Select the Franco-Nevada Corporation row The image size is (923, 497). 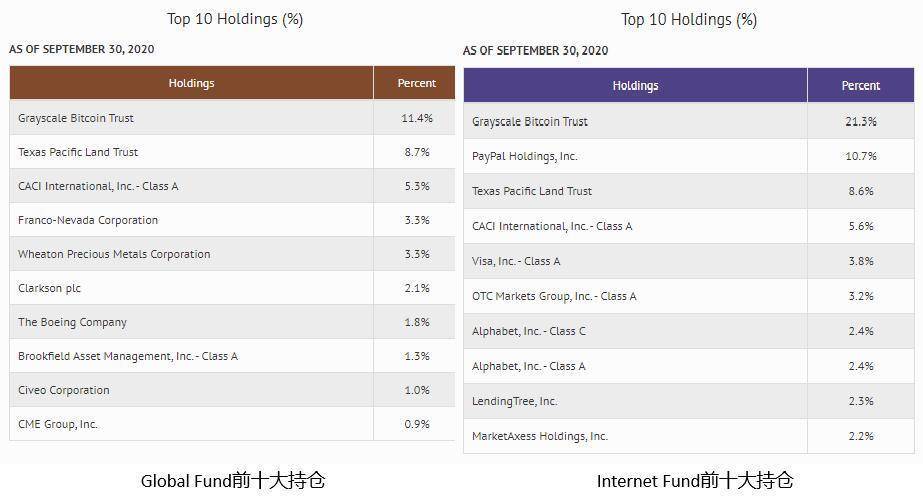coord(232,220)
